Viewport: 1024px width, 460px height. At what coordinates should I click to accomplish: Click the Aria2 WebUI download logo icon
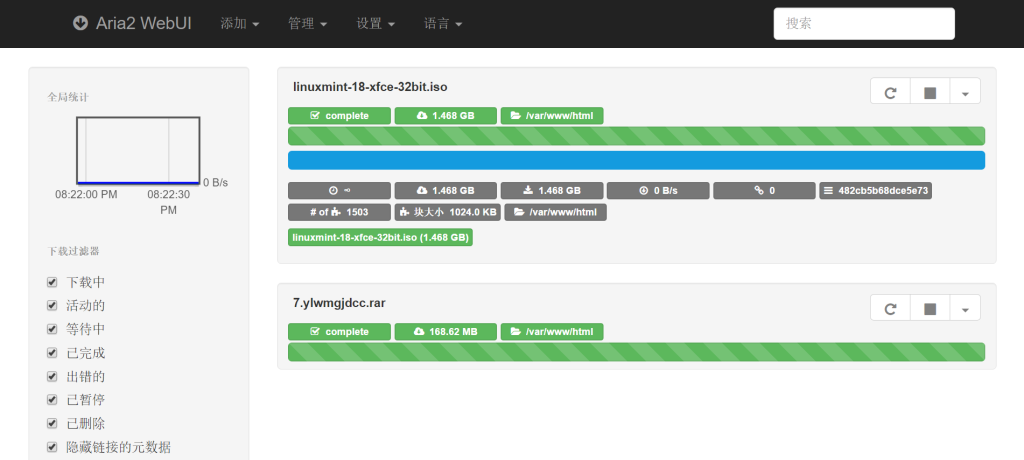pos(80,24)
